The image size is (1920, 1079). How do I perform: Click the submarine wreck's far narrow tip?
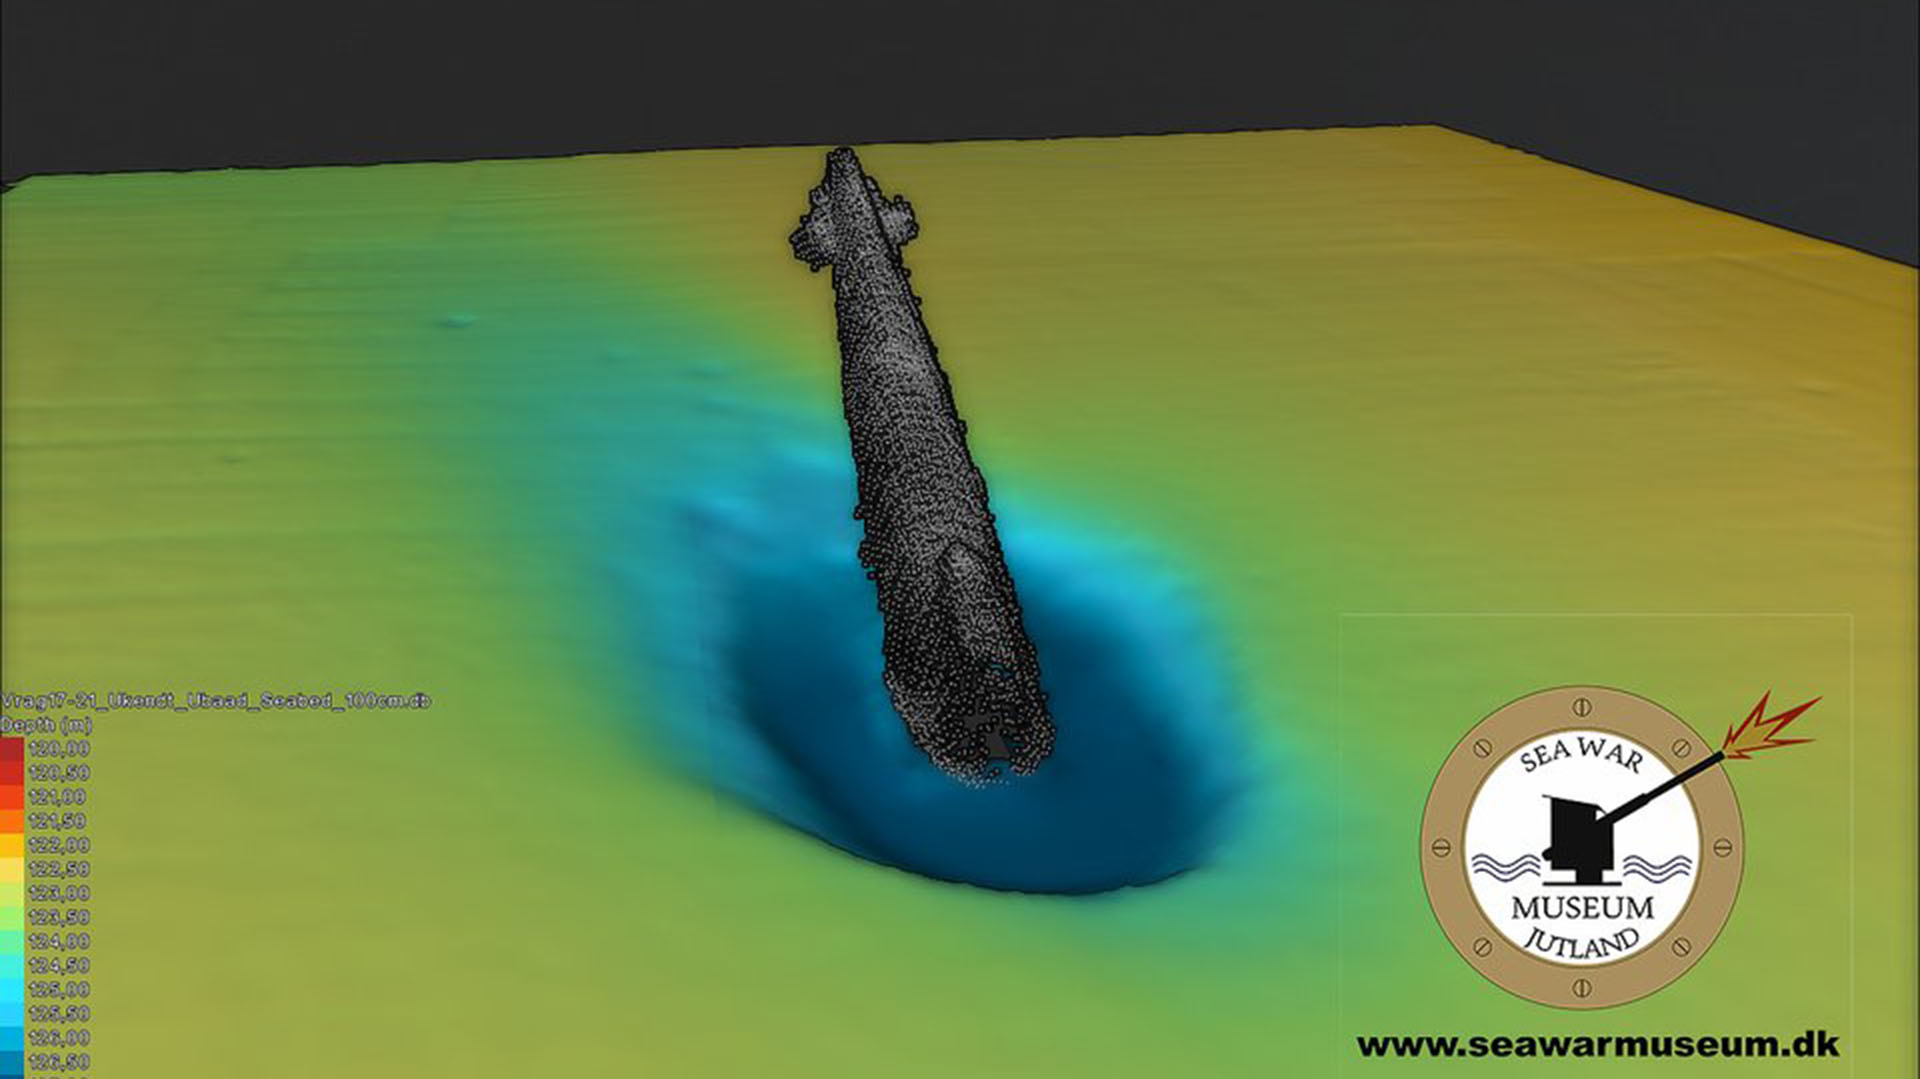(842, 158)
